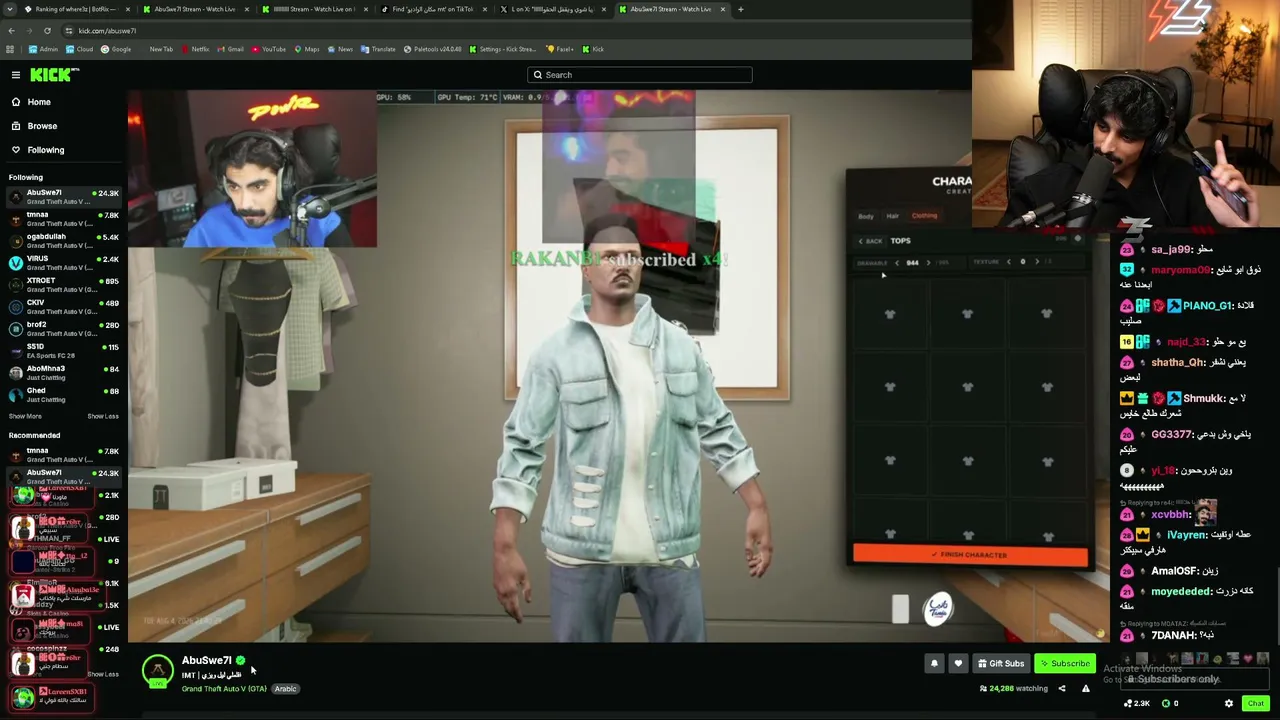
Task: Open the Home page from the sidebar
Action: tap(39, 102)
